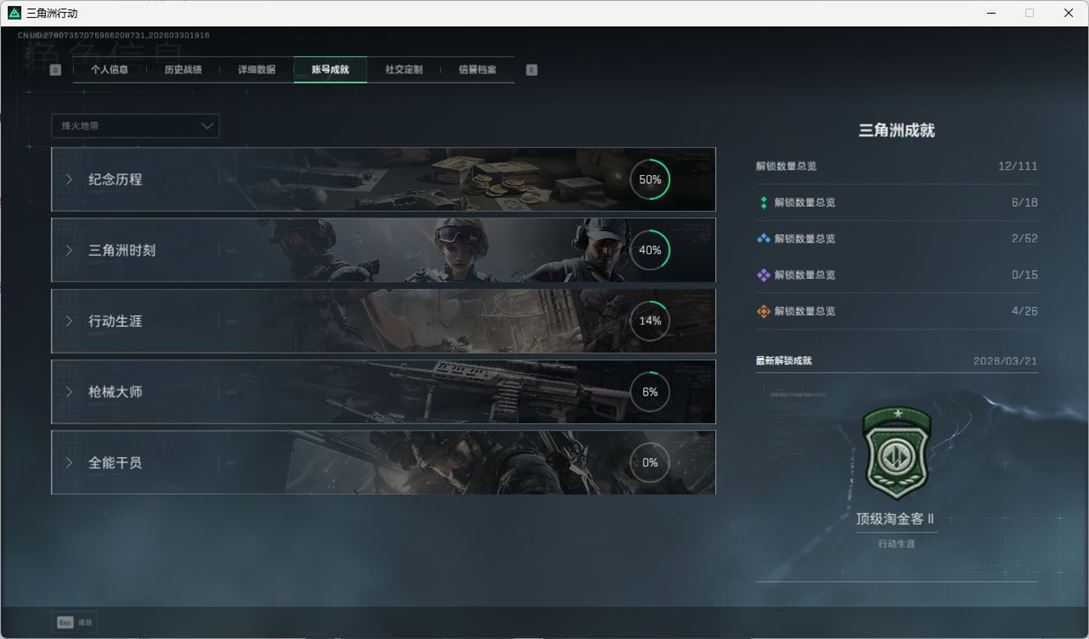The height and width of the screenshot is (639, 1089).
Task: Click the 6% progress ring of 枪械大师
Action: (x=649, y=392)
